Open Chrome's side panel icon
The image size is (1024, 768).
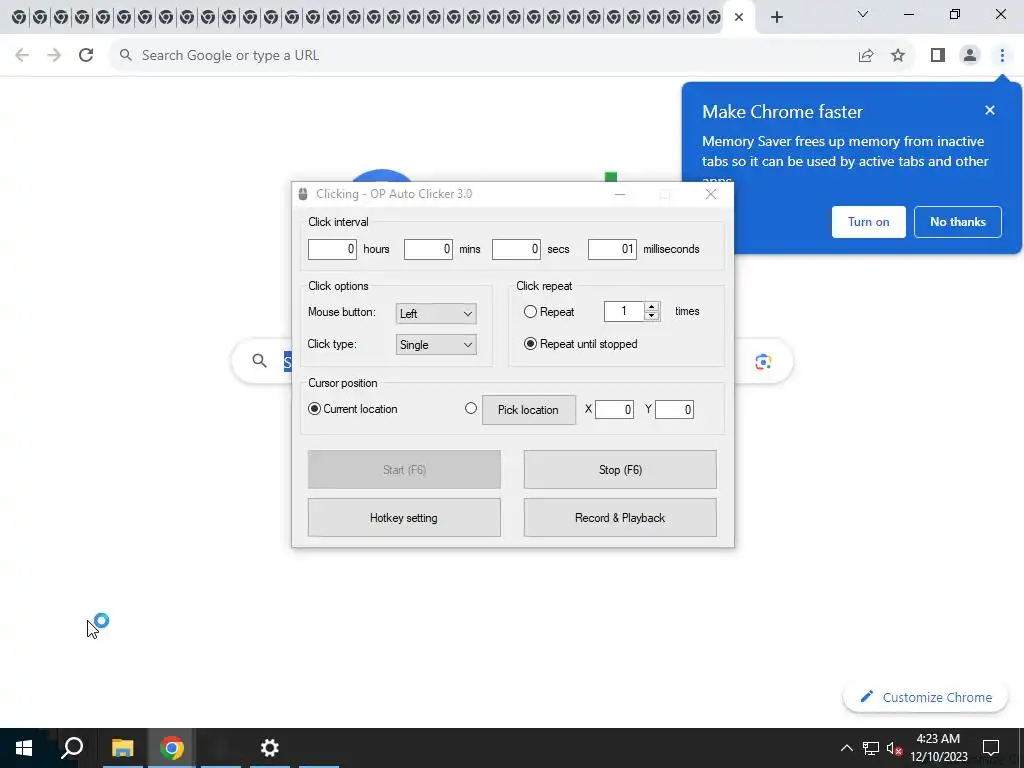938,56
